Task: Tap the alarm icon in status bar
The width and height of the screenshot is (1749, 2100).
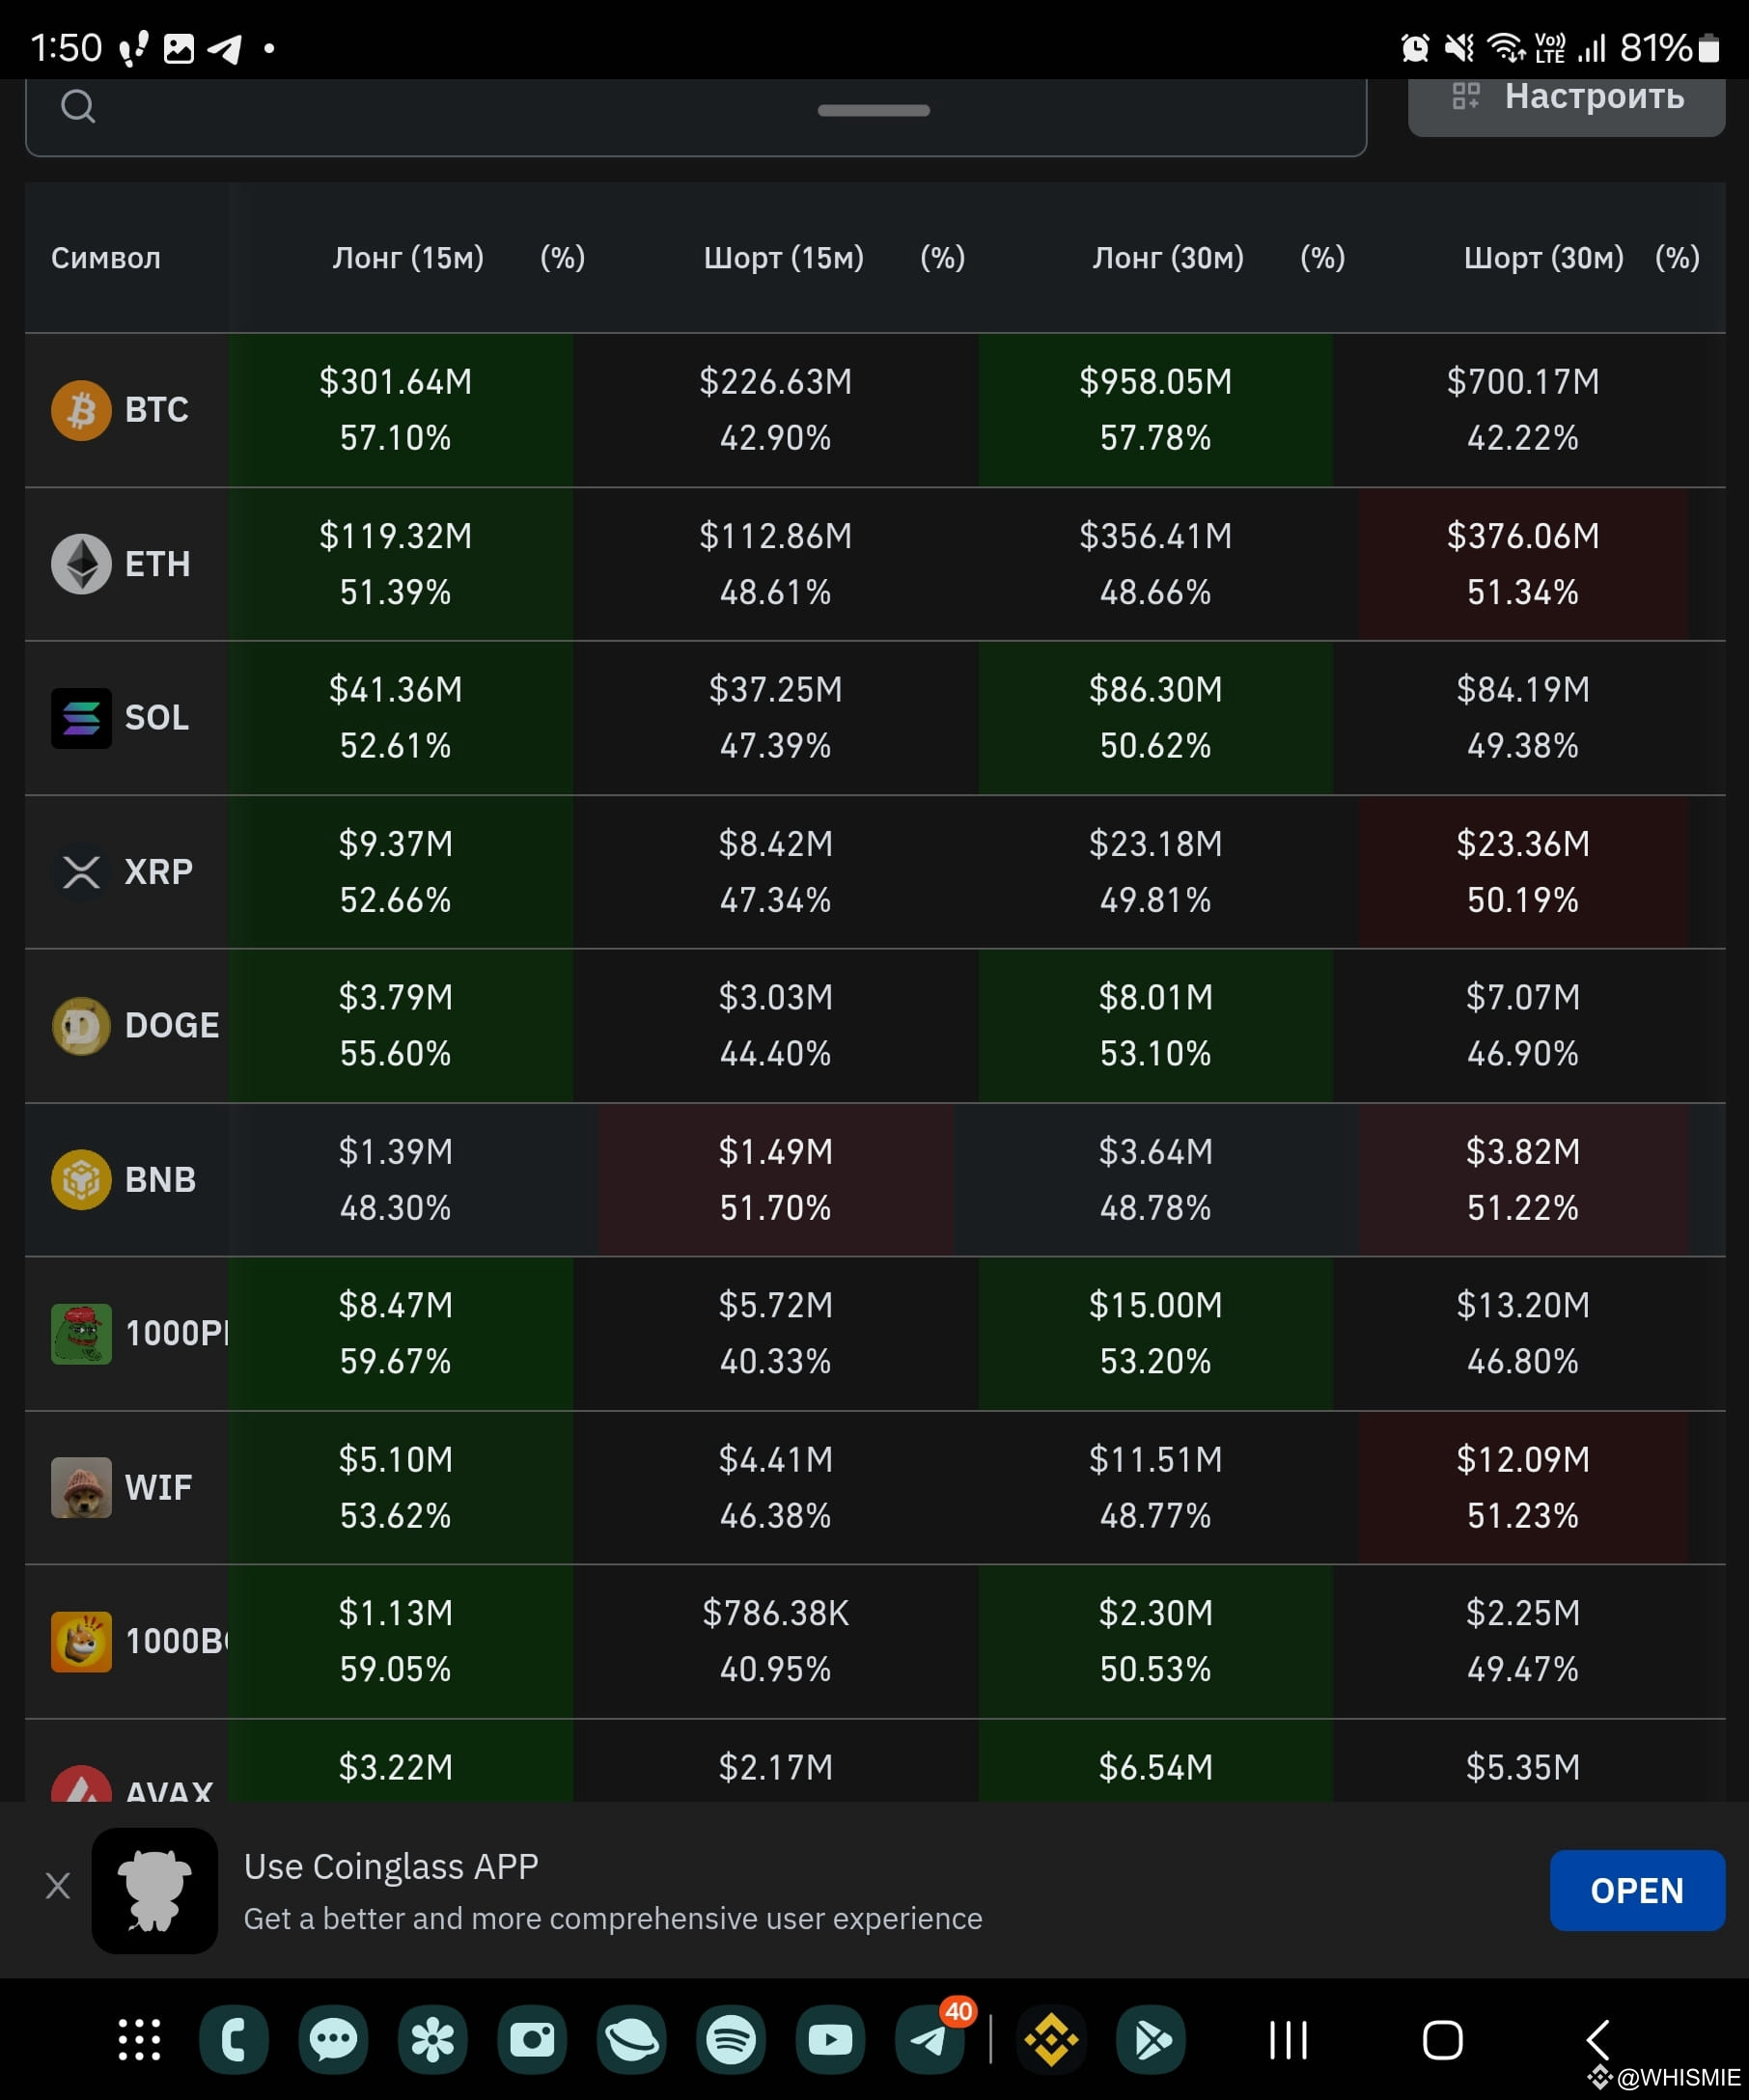Action: (1415, 47)
